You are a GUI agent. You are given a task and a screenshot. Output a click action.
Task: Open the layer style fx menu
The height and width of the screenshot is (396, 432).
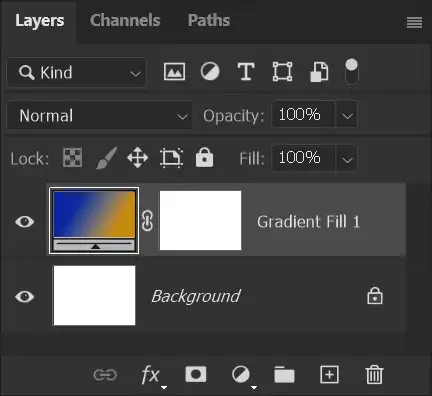point(152,376)
